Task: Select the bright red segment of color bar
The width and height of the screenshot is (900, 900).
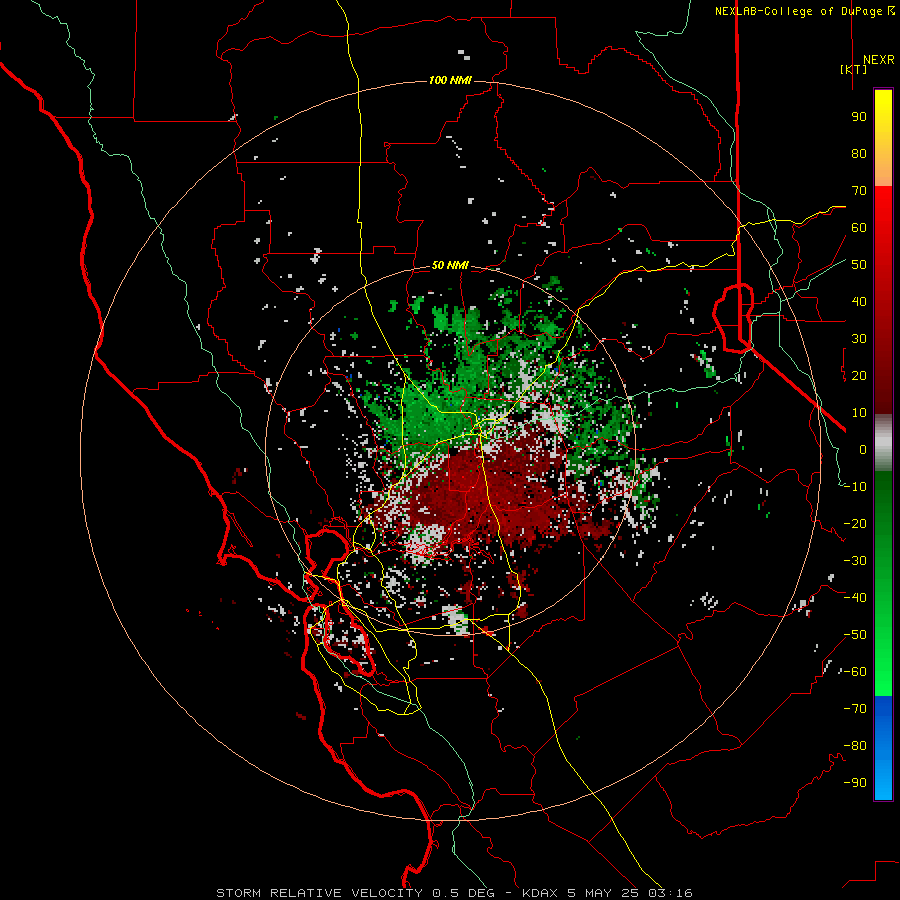Action: tap(883, 218)
